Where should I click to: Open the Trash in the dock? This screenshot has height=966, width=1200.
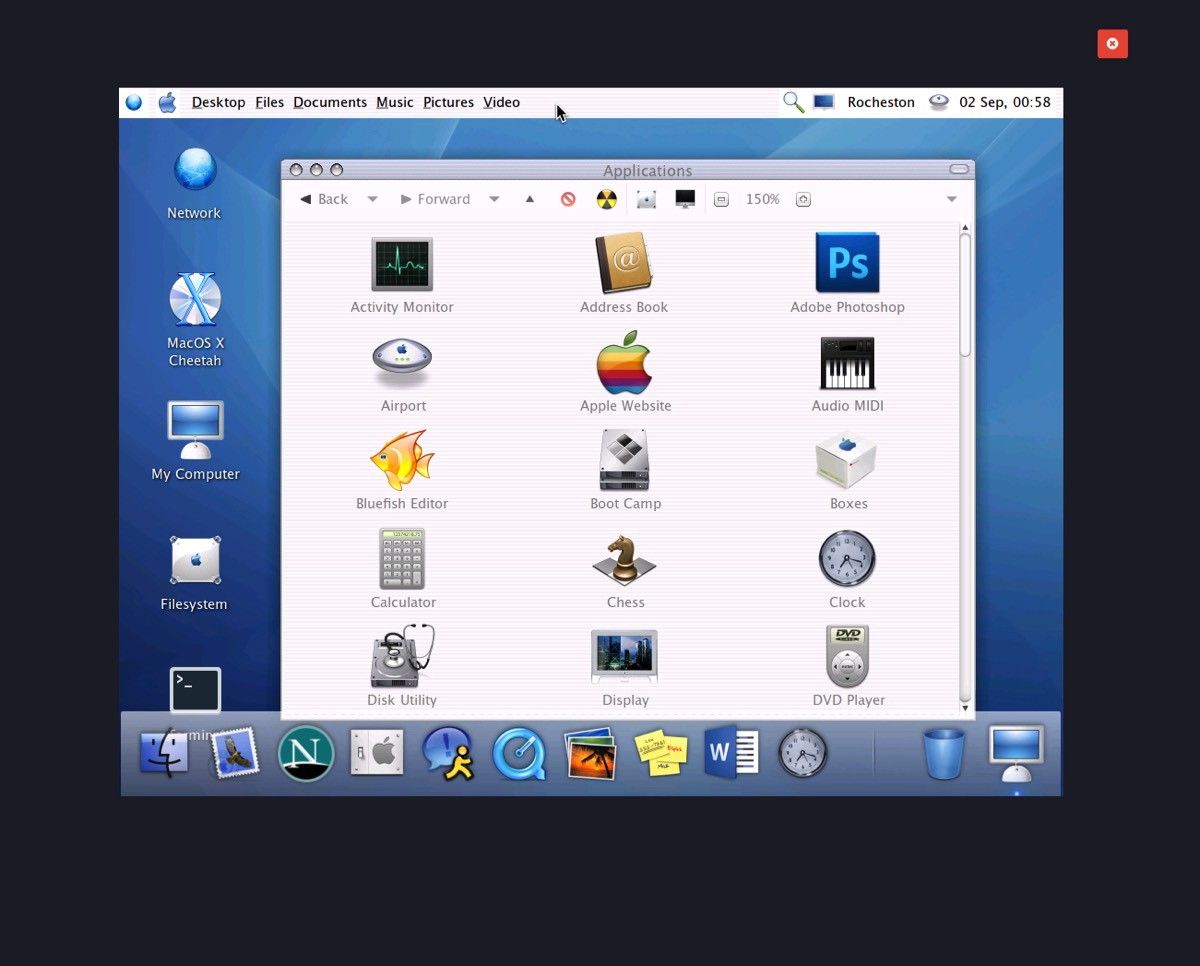pos(943,753)
